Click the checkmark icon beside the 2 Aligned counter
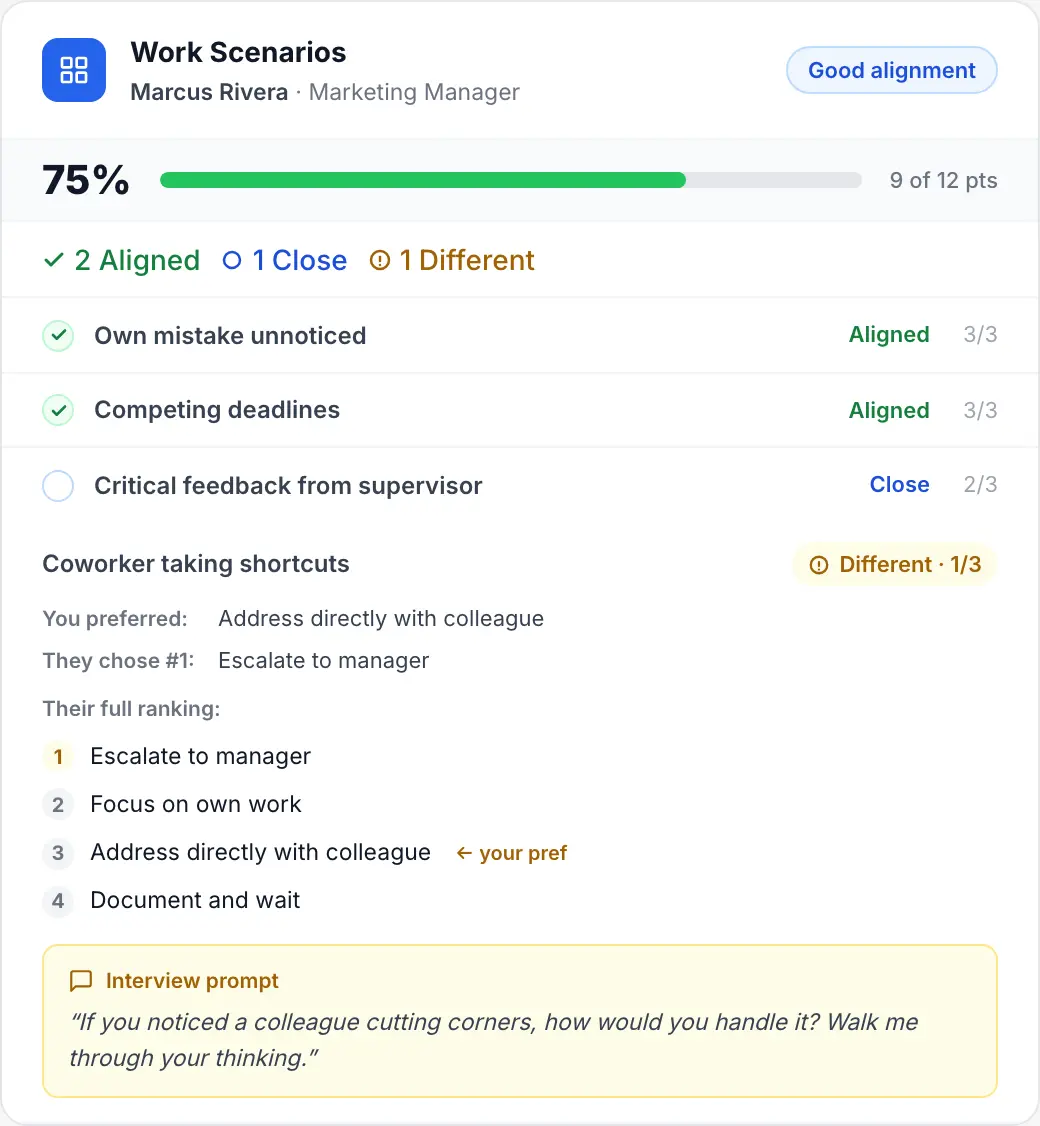The image size is (1040, 1126). click(54, 259)
